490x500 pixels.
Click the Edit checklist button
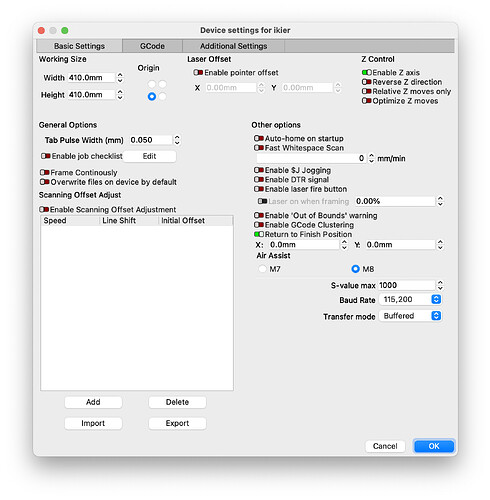(x=149, y=156)
